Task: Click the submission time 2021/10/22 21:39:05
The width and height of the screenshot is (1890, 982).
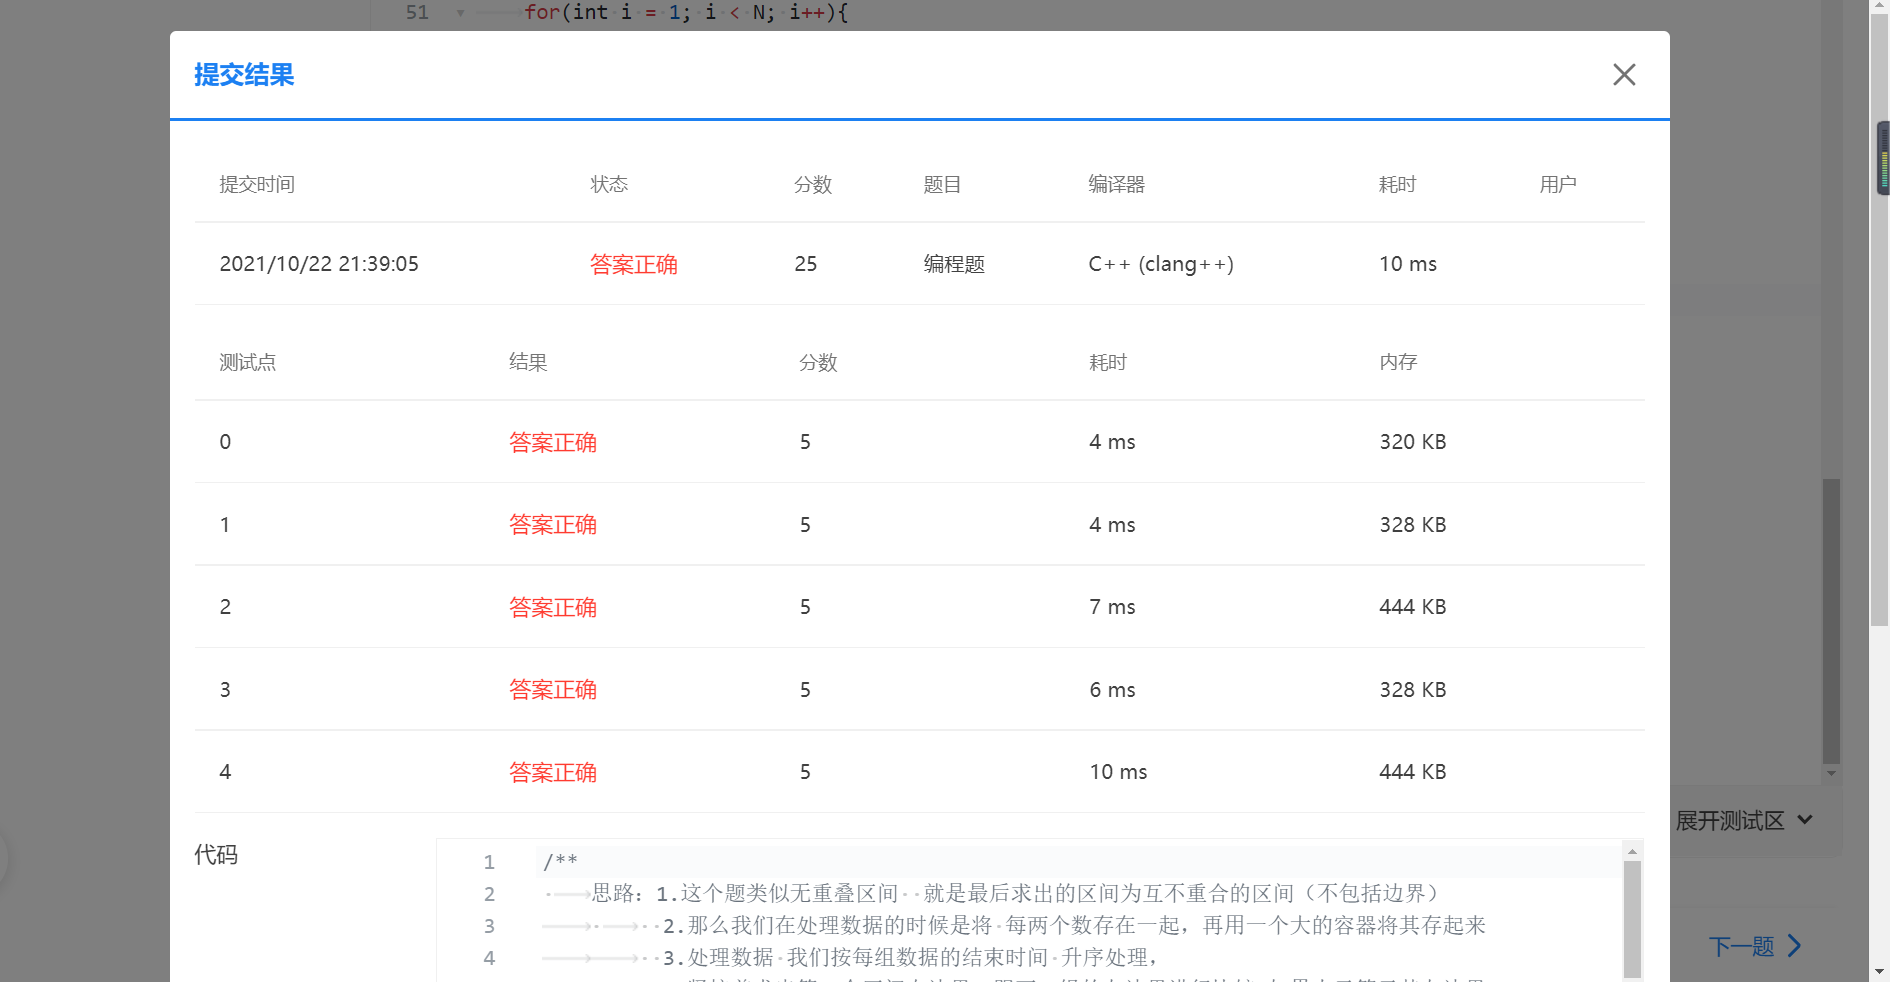Action: pos(319,264)
